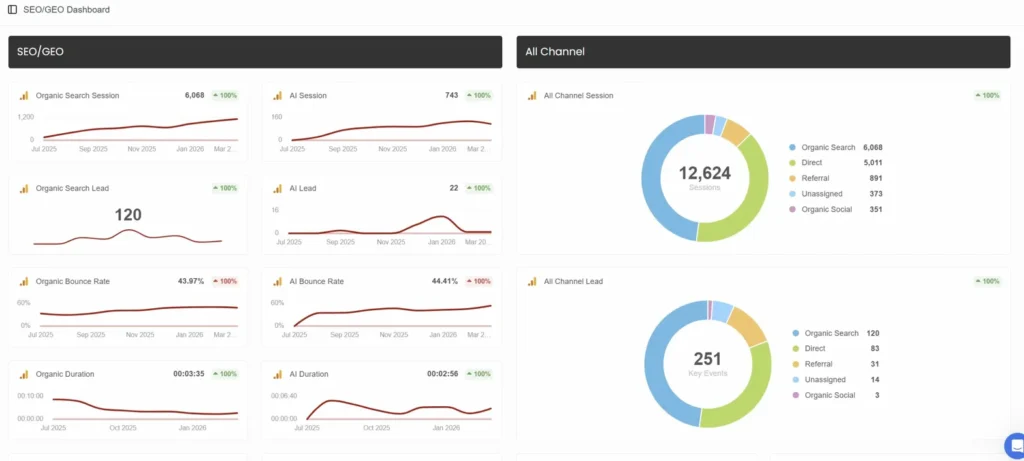Image resolution: width=1024 pixels, height=461 pixels.
Task: Toggle Direct in Session legend
Action: [805, 163]
